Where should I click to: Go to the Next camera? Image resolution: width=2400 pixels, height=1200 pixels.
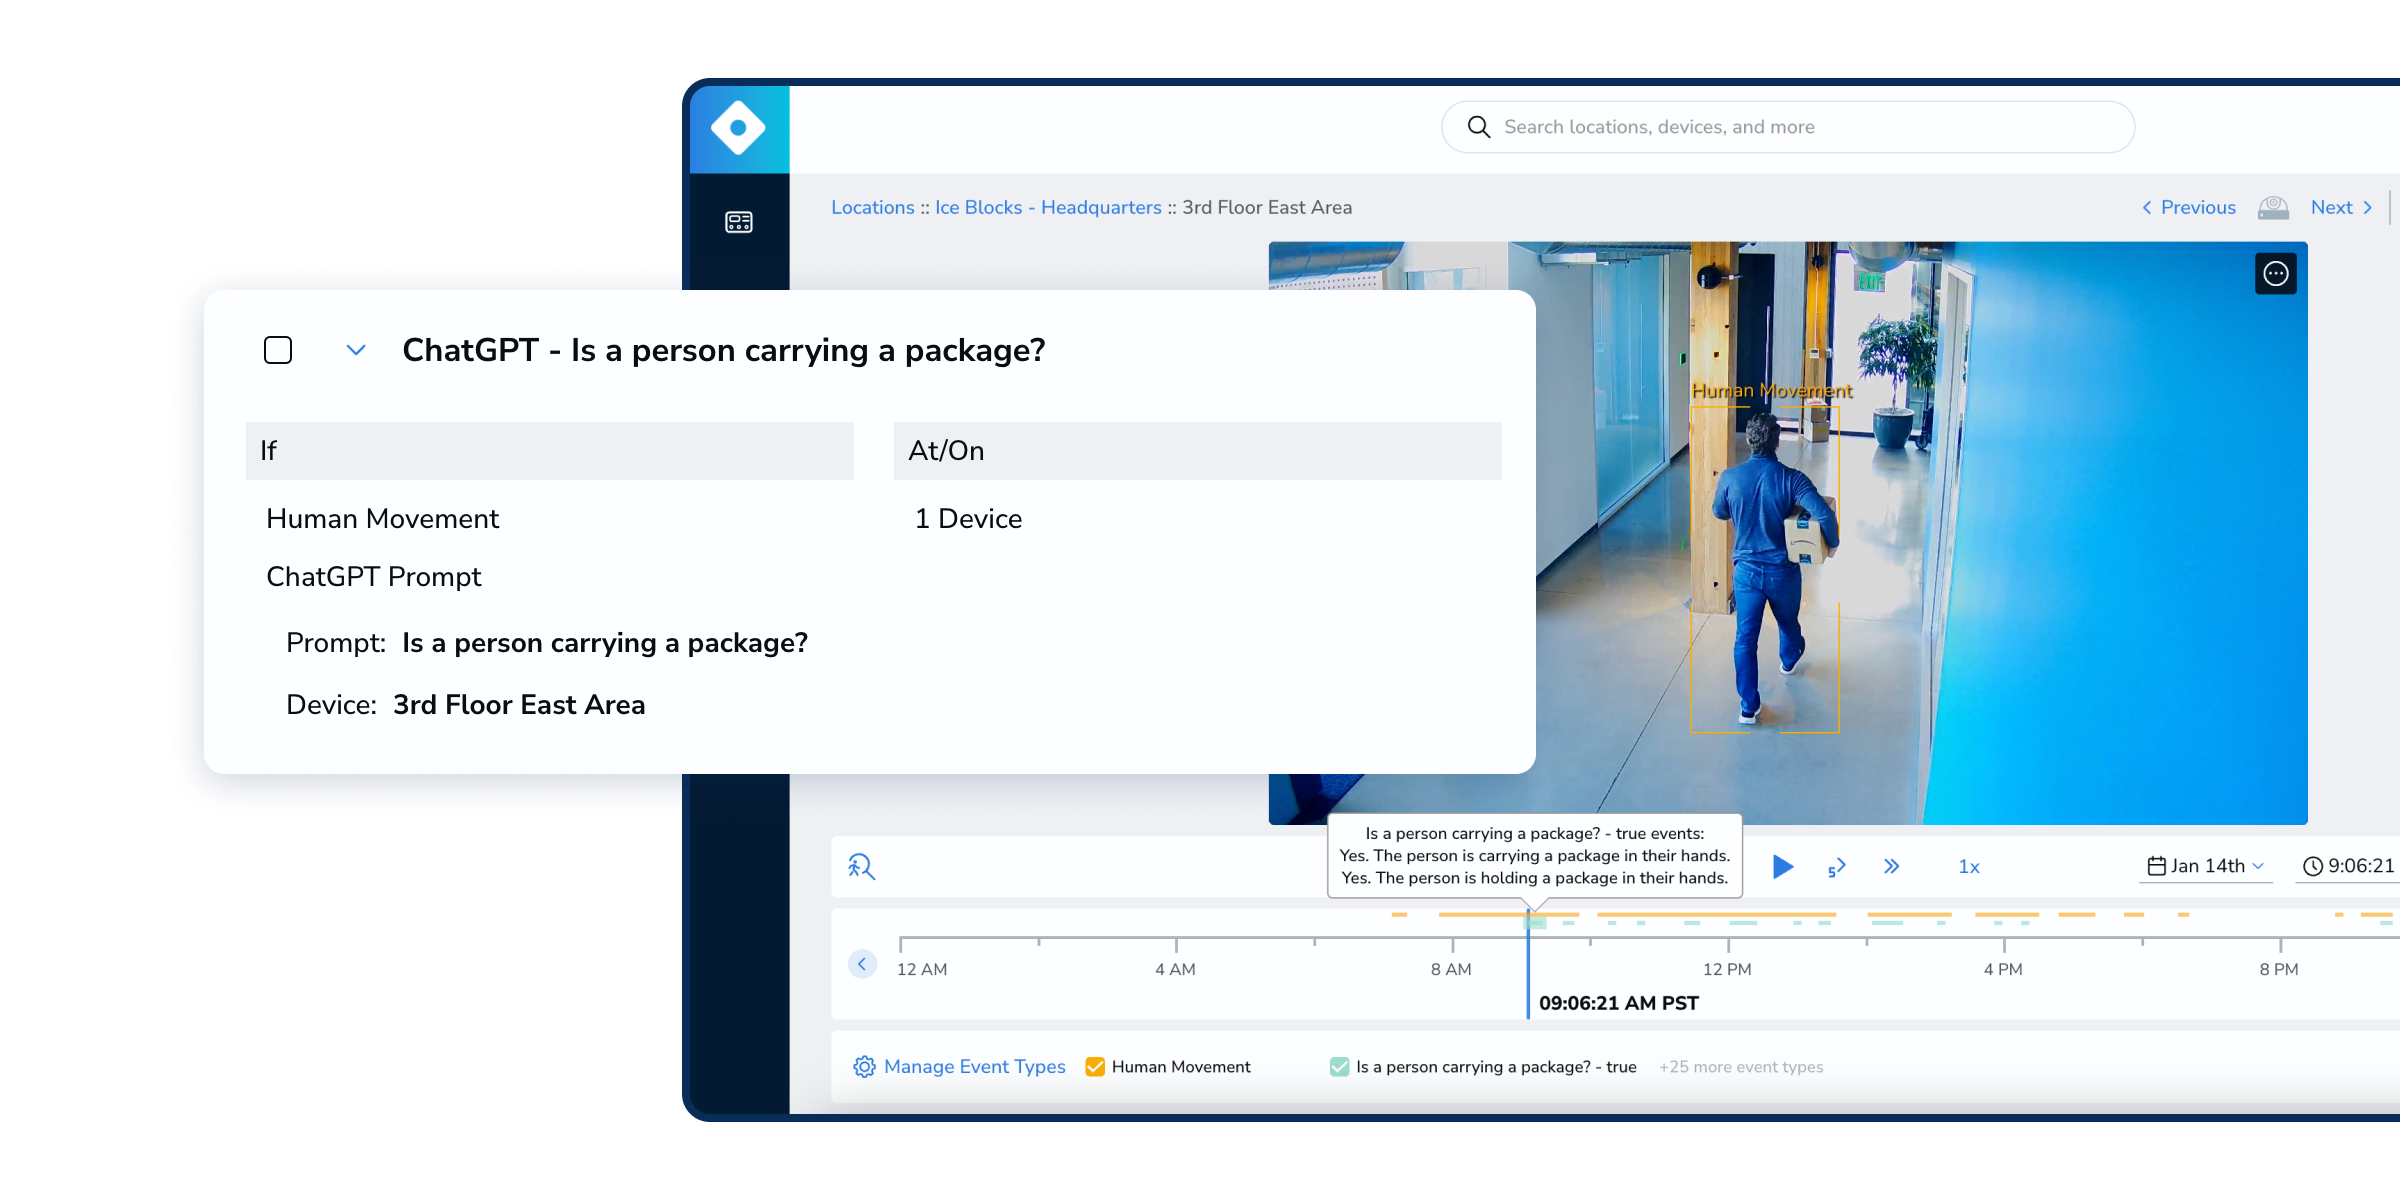pos(2341,207)
